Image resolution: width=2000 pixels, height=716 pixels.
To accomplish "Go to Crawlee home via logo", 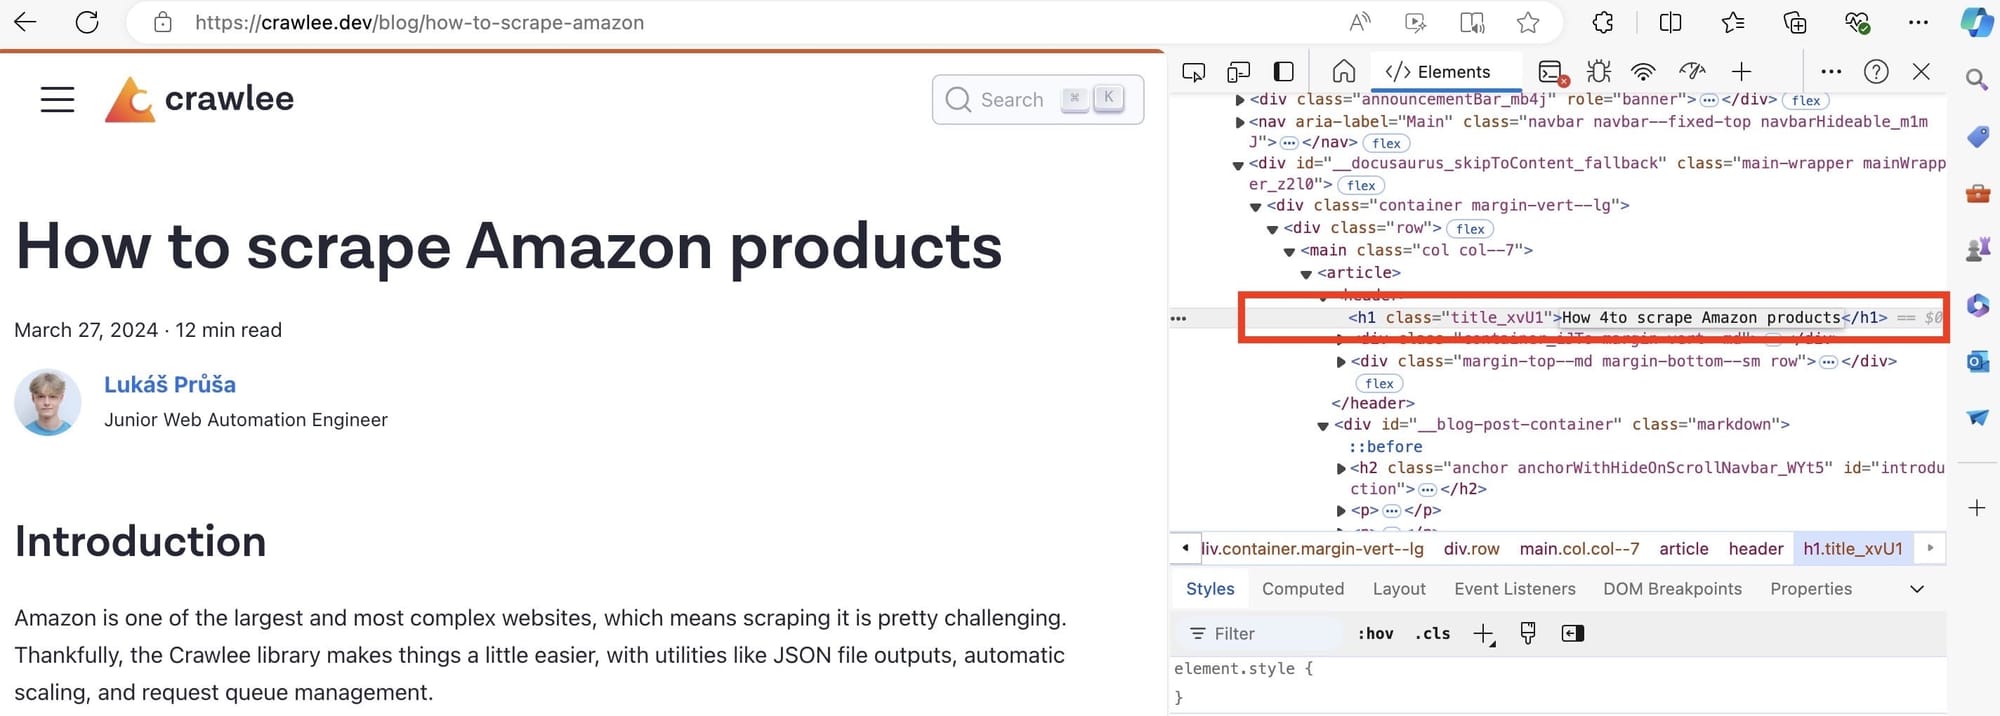I will (x=199, y=99).
